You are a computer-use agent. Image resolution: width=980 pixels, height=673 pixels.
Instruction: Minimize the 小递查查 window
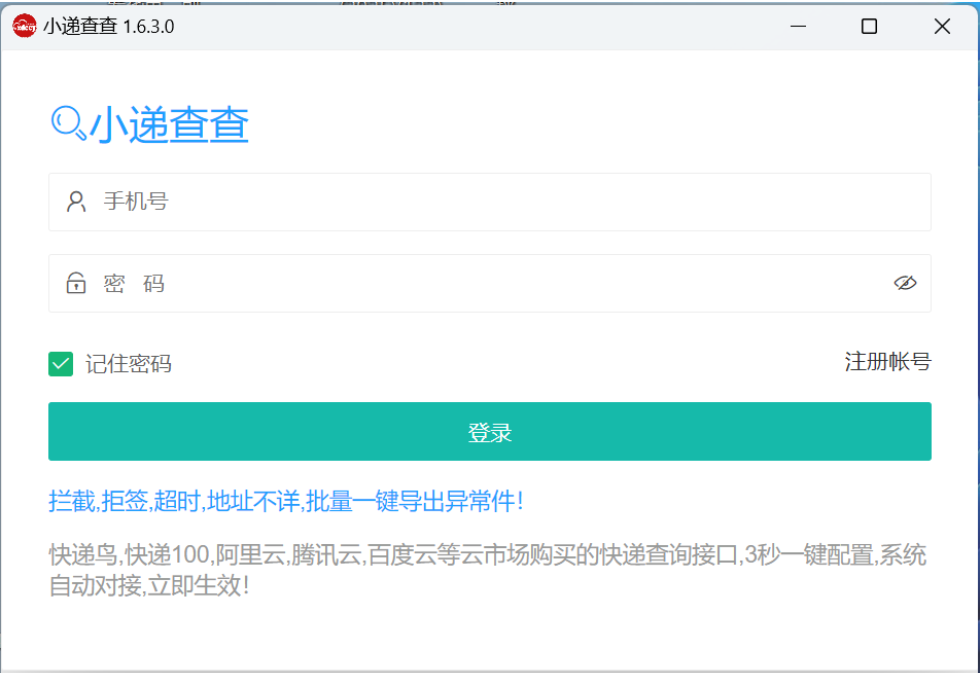point(797,26)
